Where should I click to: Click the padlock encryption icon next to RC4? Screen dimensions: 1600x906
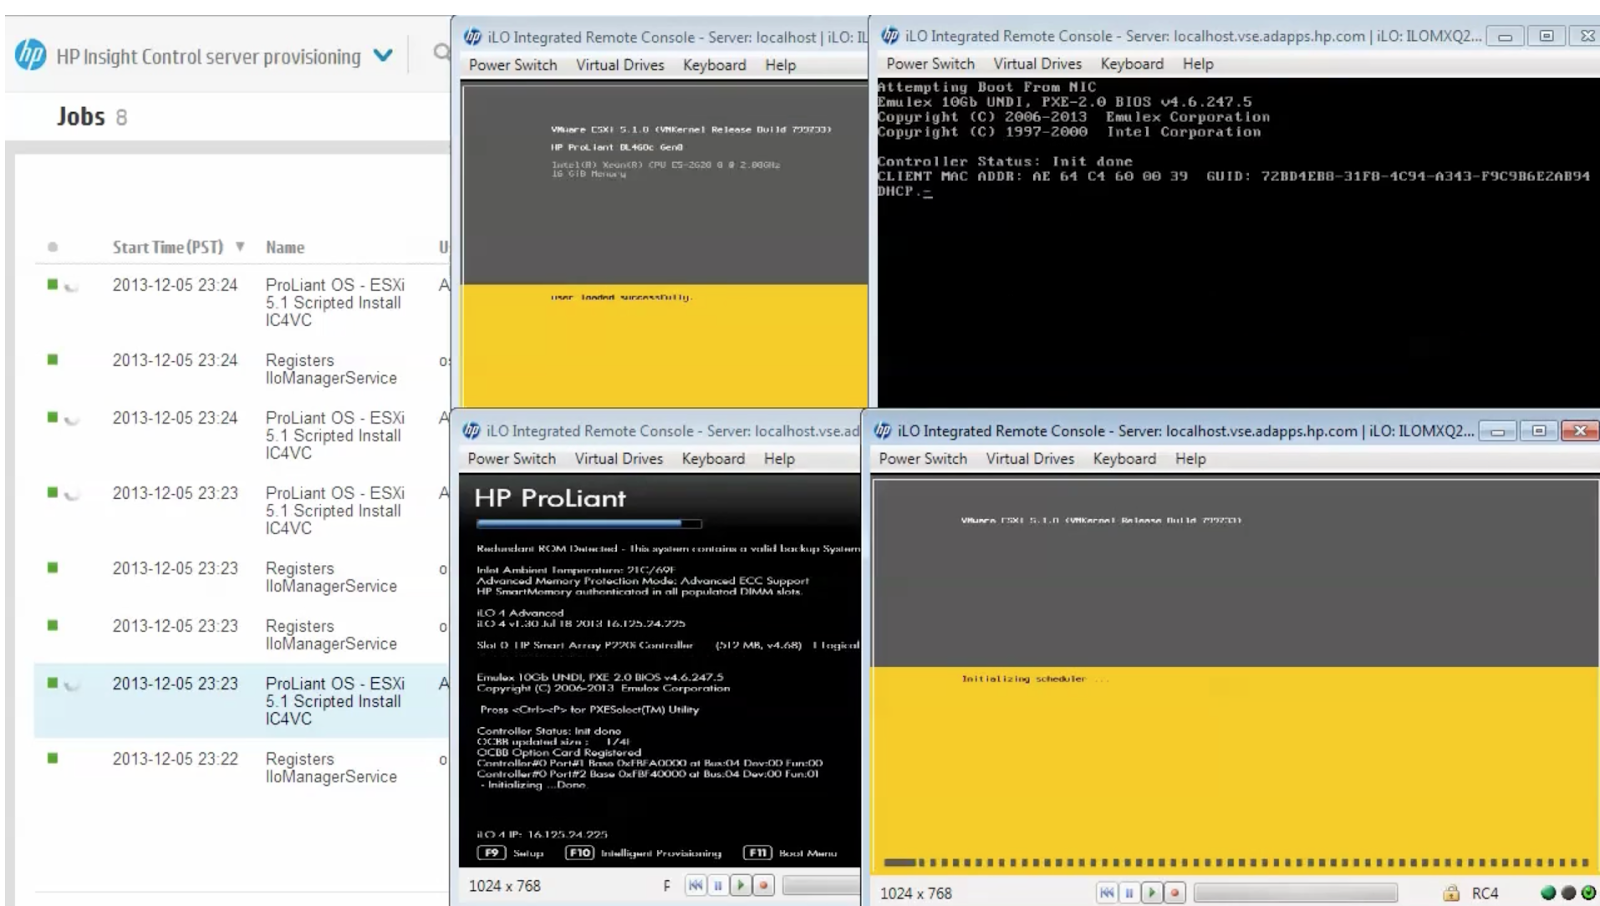click(1451, 893)
